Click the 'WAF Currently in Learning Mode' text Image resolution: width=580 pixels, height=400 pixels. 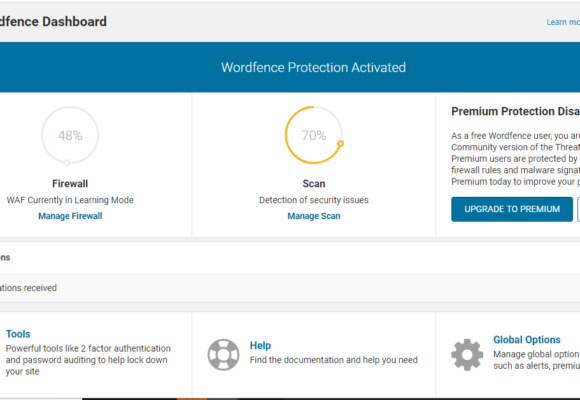pyautogui.click(x=70, y=200)
